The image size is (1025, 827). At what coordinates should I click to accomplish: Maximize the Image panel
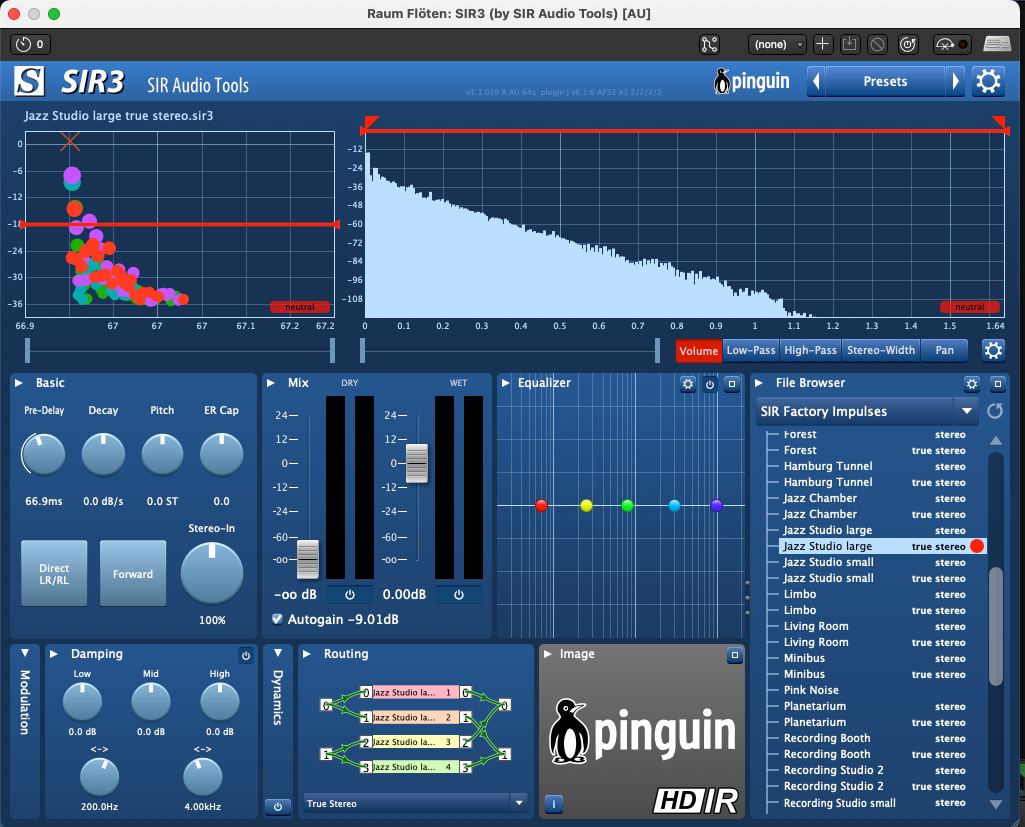pyautogui.click(x=735, y=654)
